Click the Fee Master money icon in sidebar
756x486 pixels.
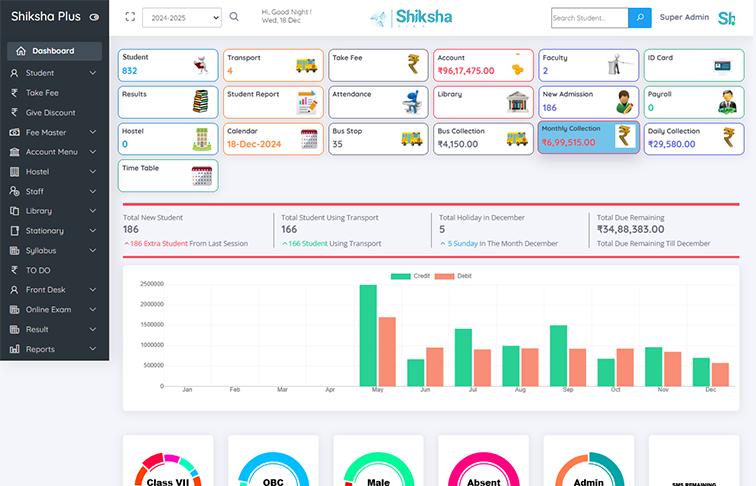coord(14,132)
